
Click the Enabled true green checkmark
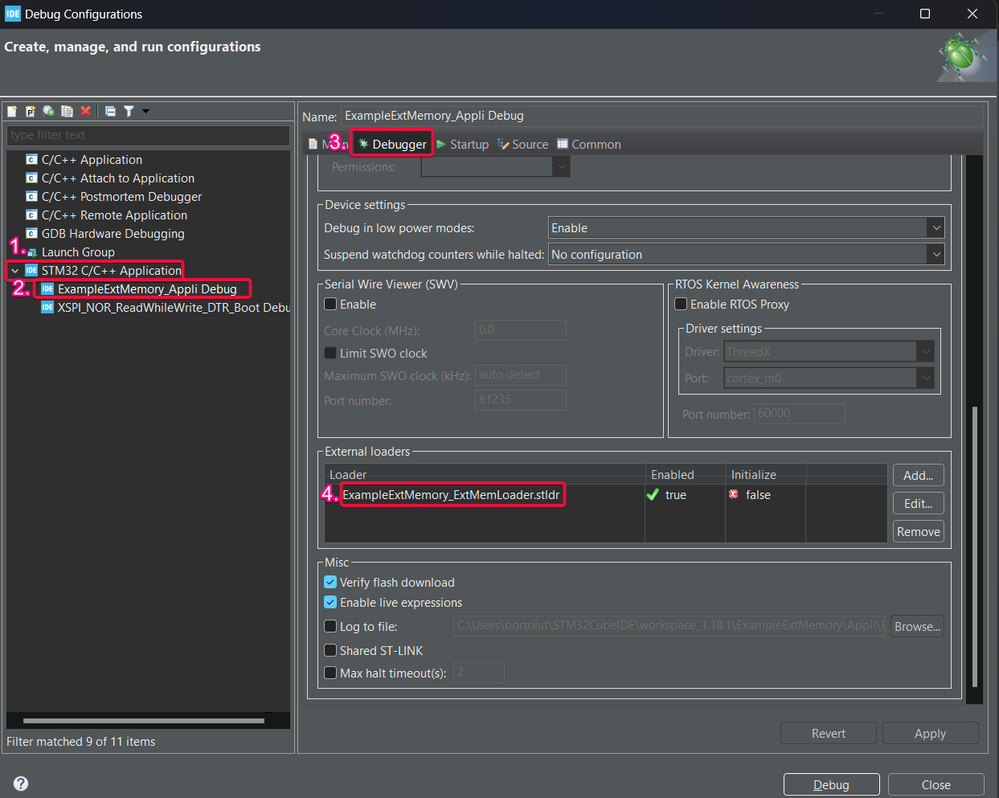click(652, 495)
